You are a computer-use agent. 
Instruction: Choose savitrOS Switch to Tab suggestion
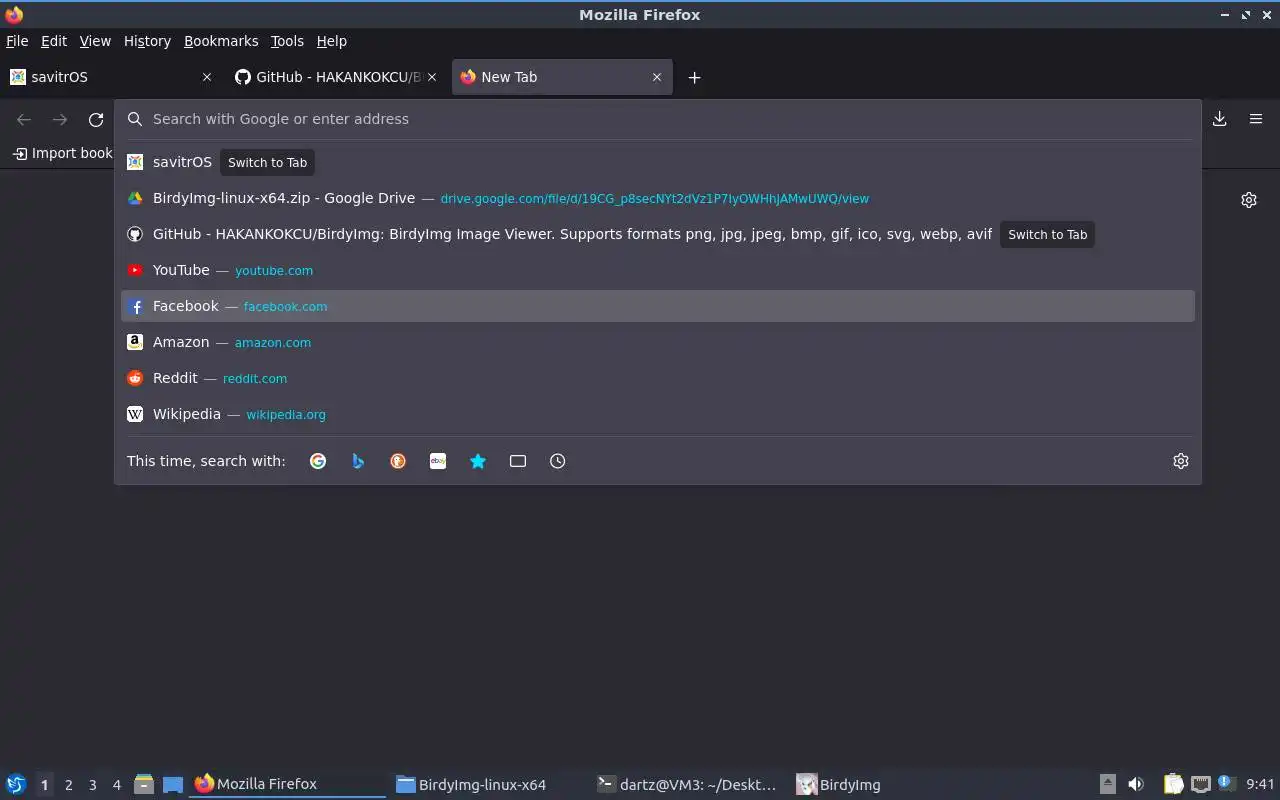coord(658,162)
